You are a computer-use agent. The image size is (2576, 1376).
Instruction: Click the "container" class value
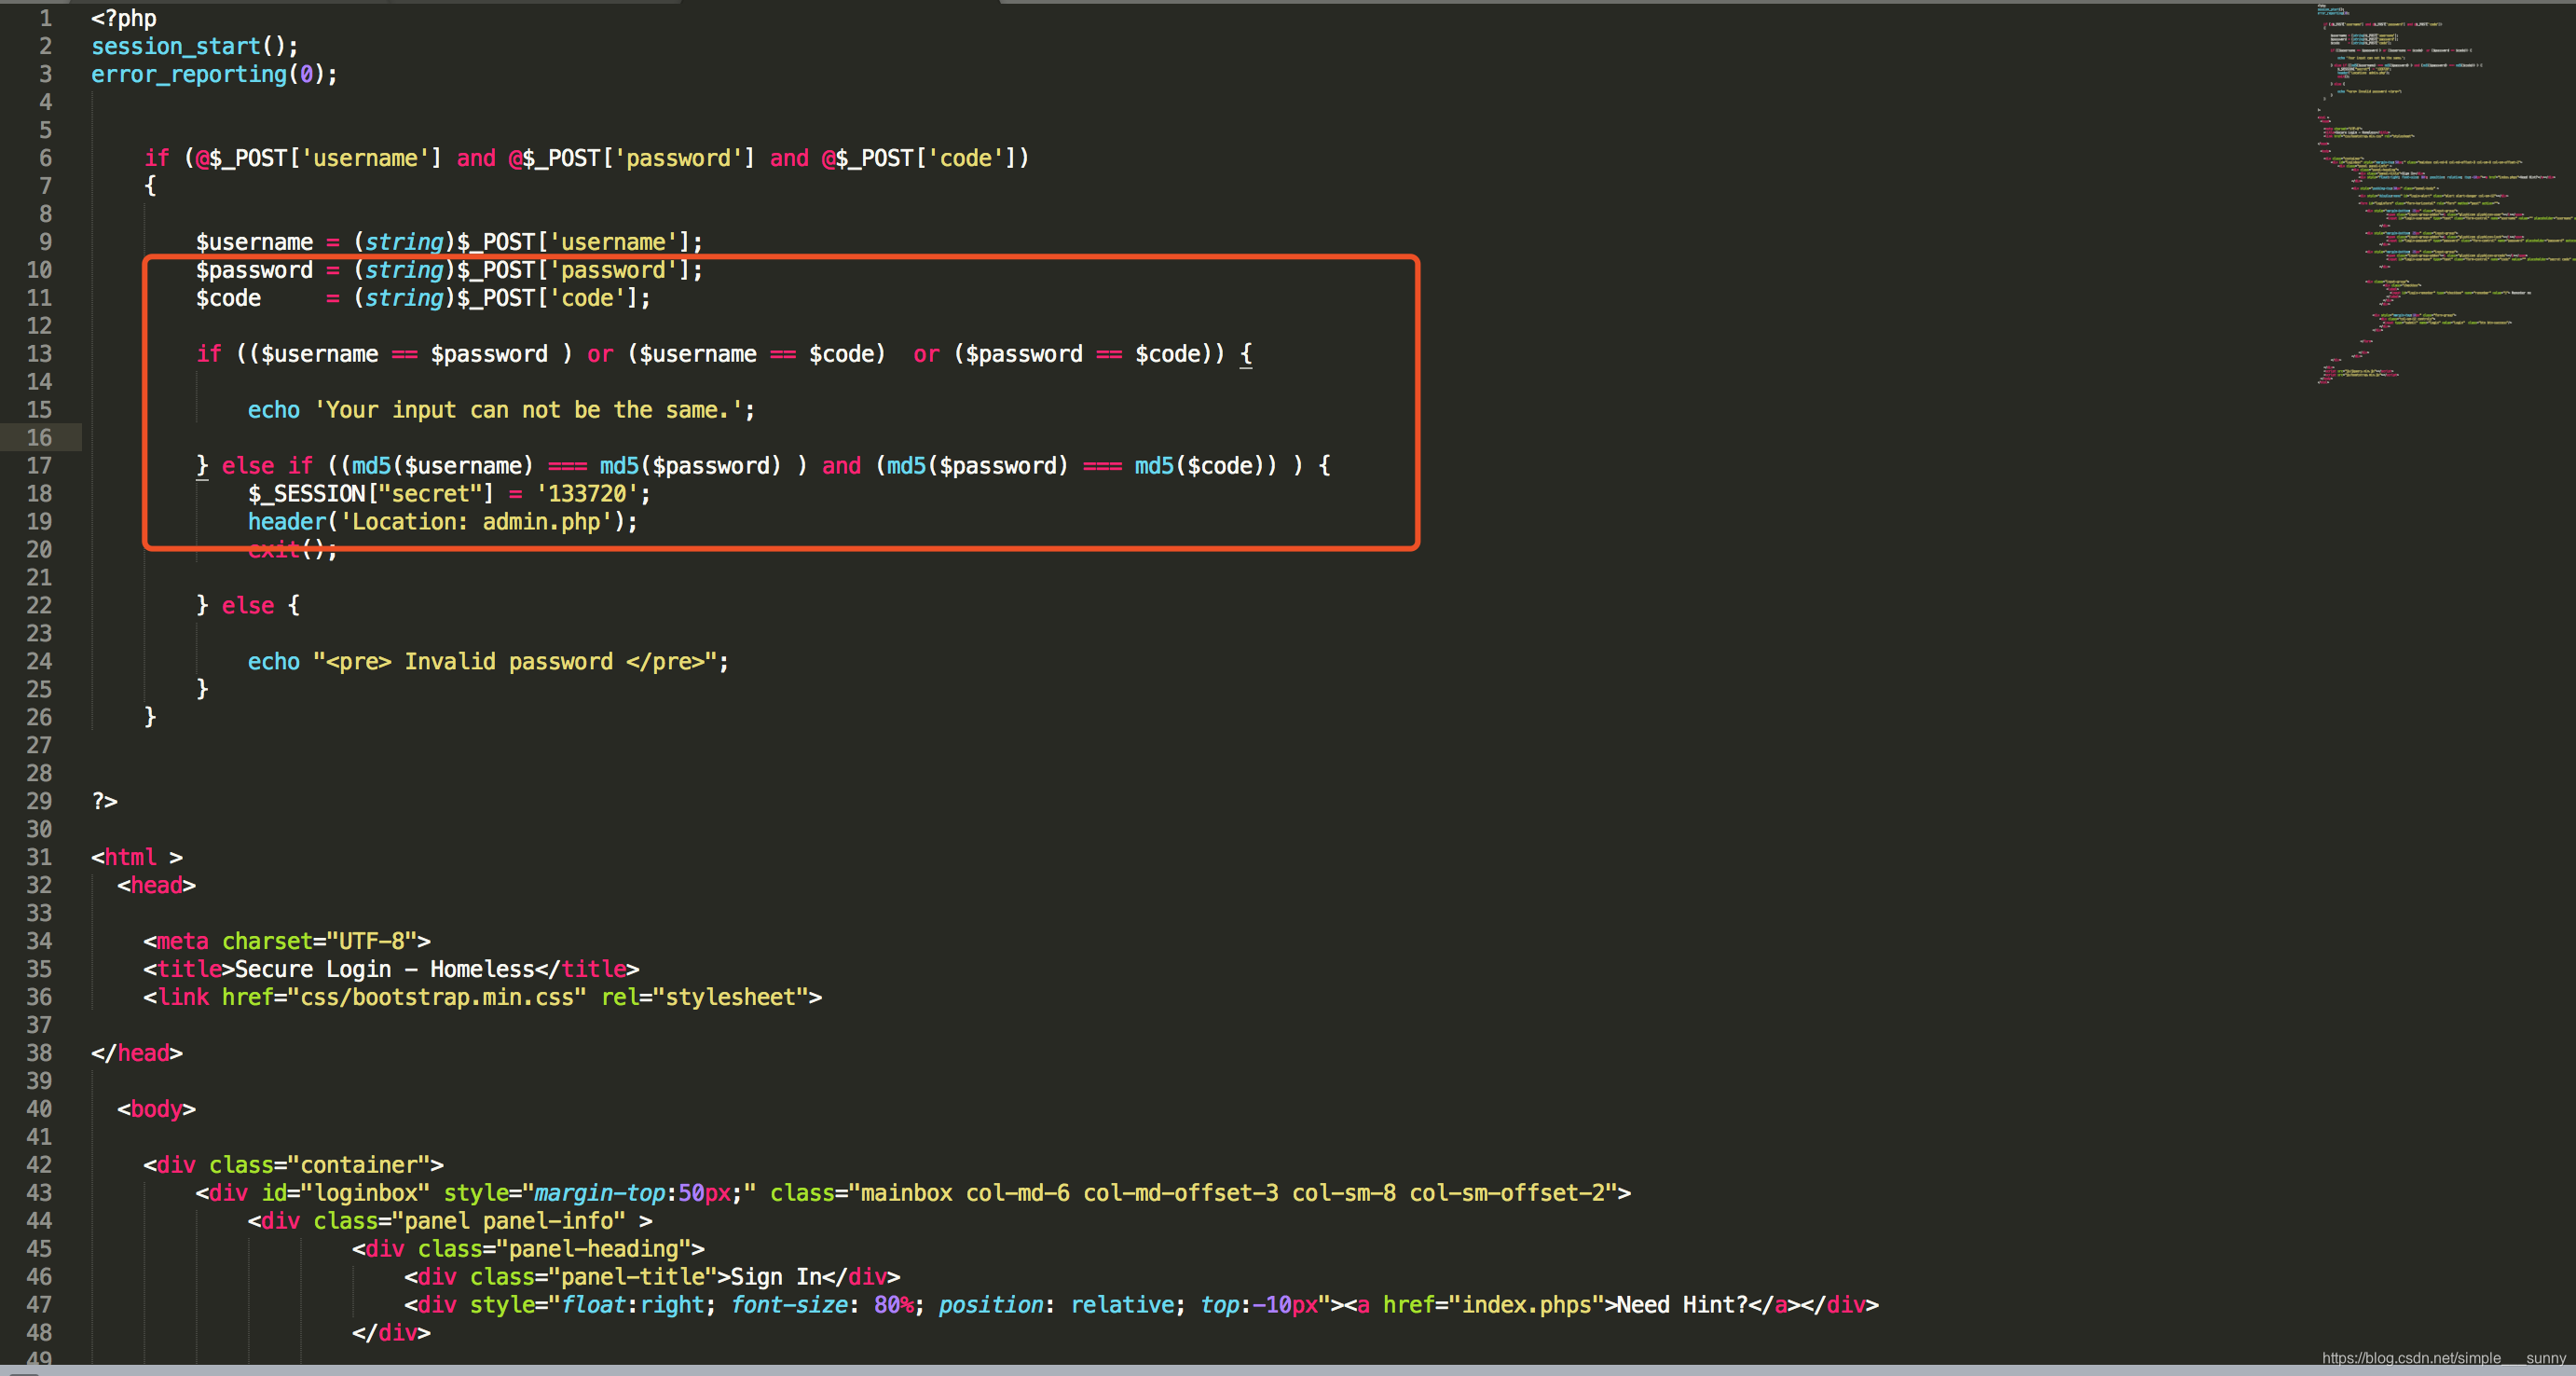[x=358, y=1165]
